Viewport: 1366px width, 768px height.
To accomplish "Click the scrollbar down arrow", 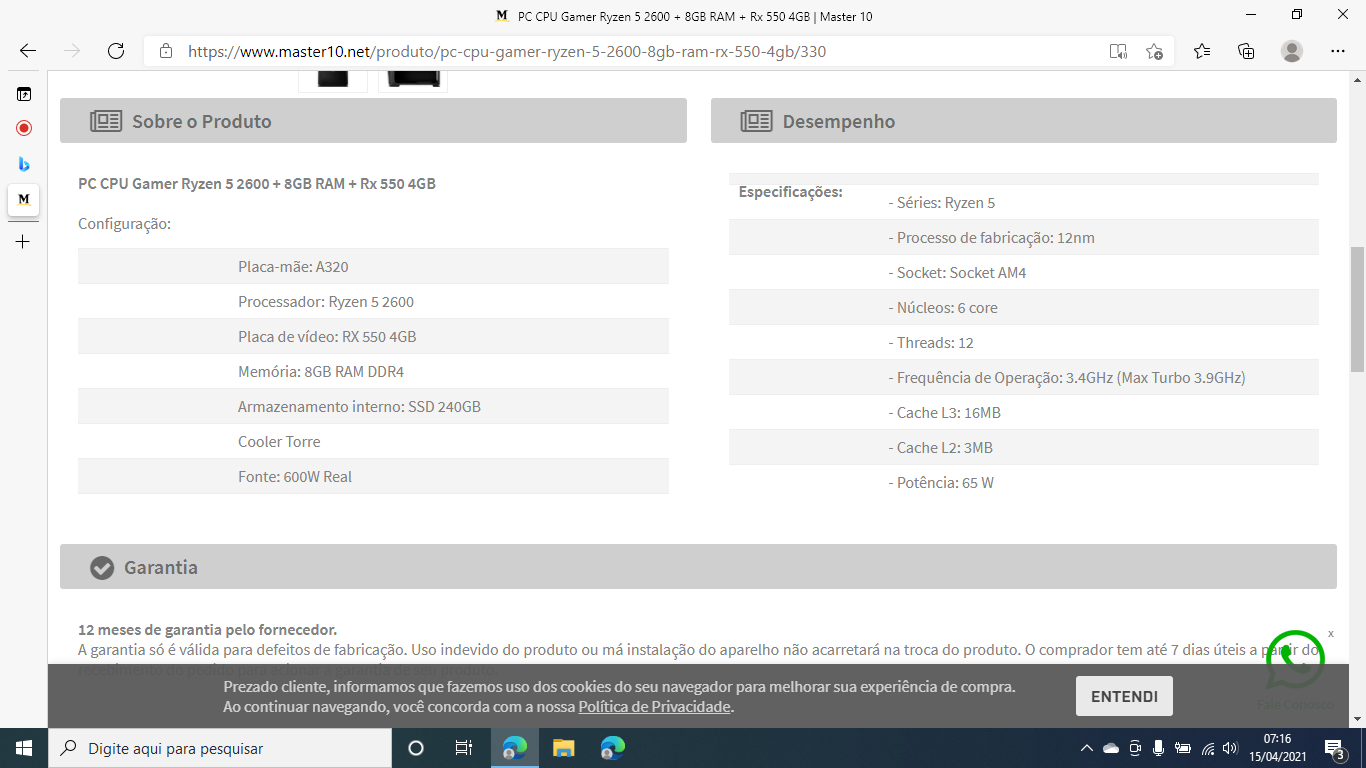I will (1357, 719).
